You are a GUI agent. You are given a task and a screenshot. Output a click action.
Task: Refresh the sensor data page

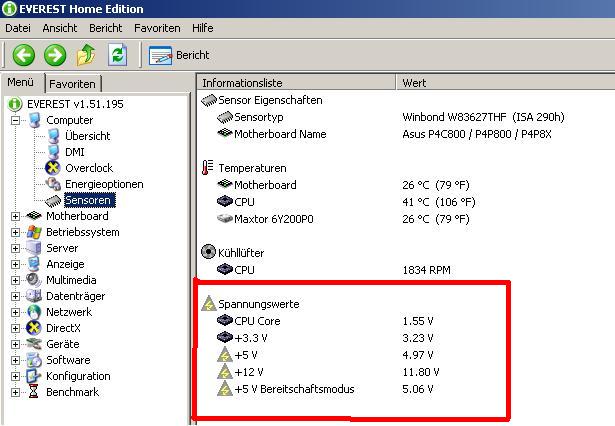coord(117,55)
